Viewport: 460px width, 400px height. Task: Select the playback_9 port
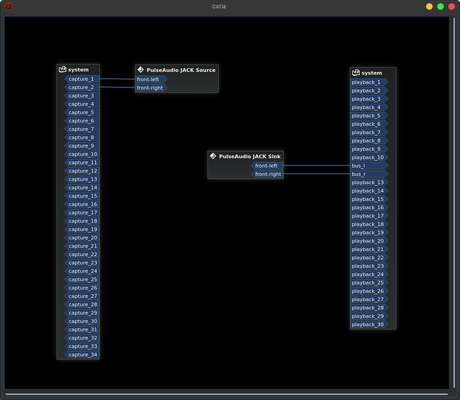(x=369, y=149)
